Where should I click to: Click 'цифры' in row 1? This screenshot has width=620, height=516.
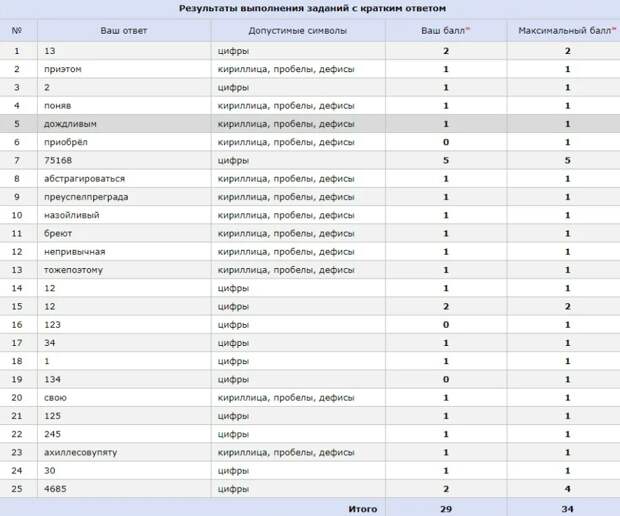tap(233, 51)
